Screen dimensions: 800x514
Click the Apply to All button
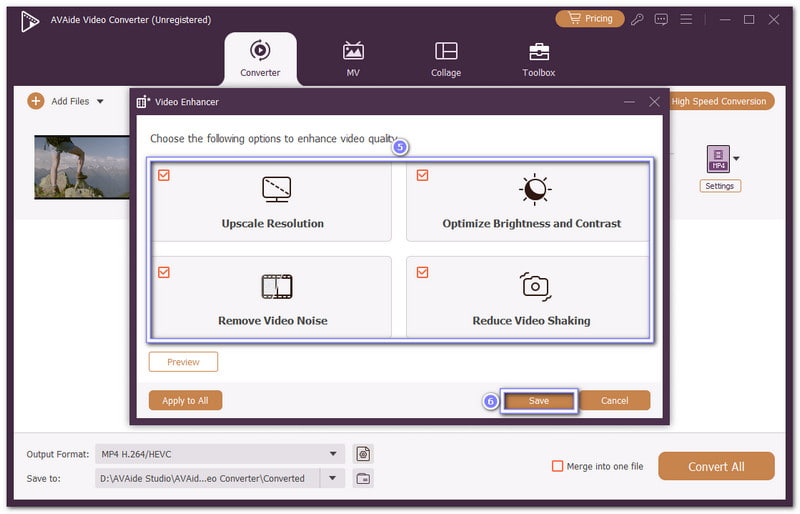185,400
